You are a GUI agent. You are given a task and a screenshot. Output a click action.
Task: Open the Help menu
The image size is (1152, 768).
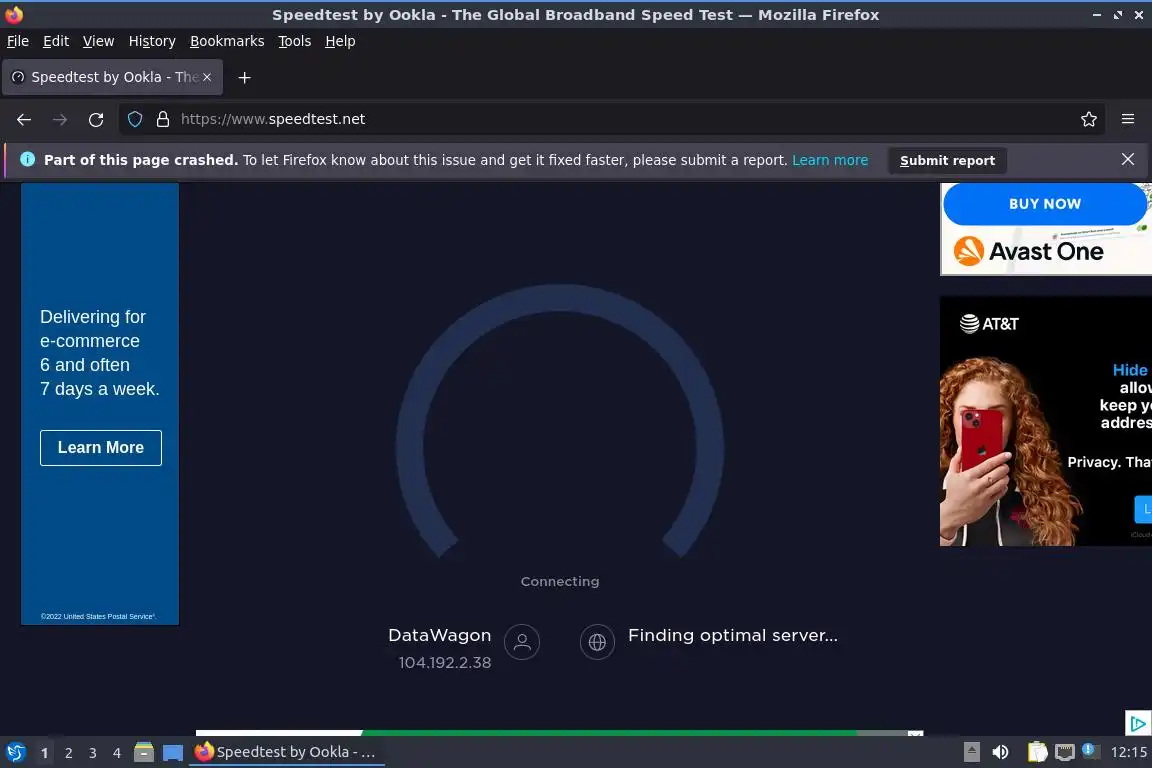340,41
